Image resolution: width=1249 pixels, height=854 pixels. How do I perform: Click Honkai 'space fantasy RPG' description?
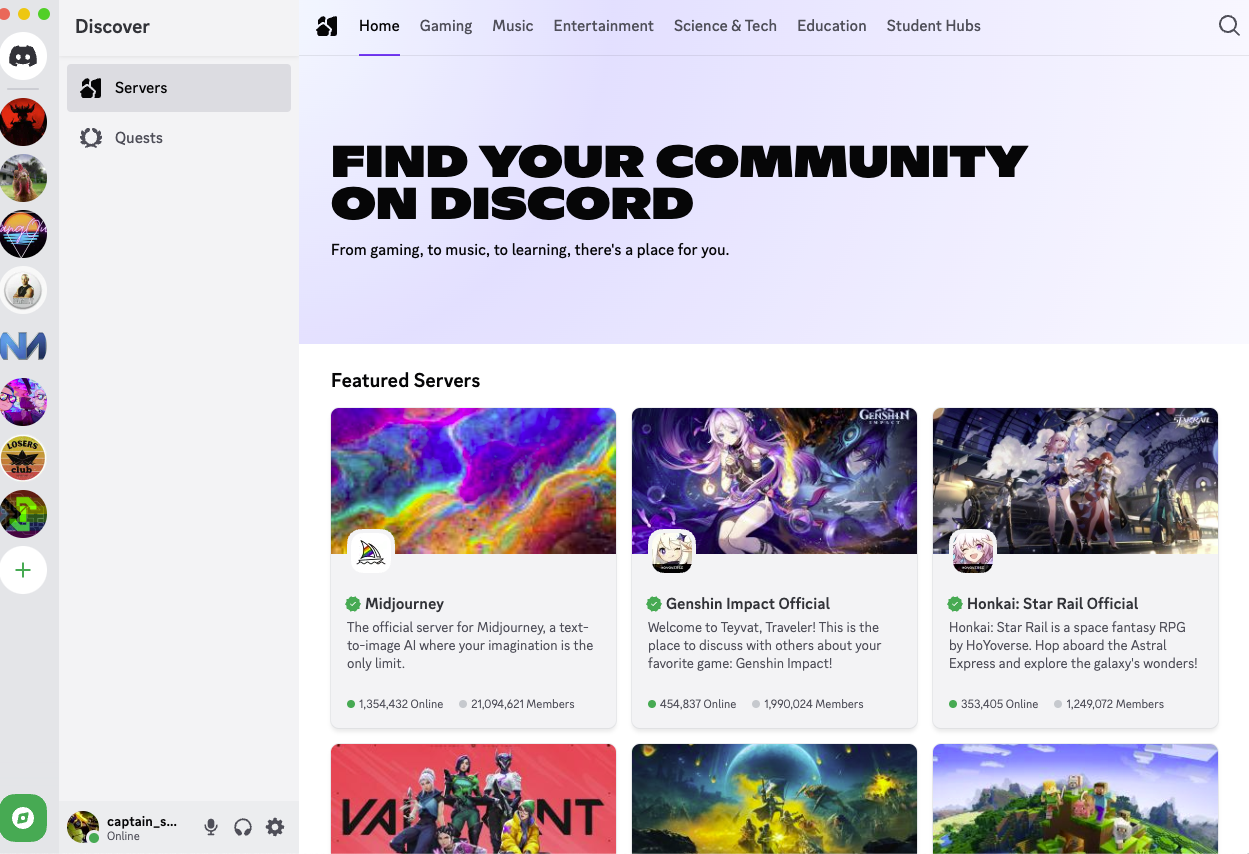[1073, 646]
